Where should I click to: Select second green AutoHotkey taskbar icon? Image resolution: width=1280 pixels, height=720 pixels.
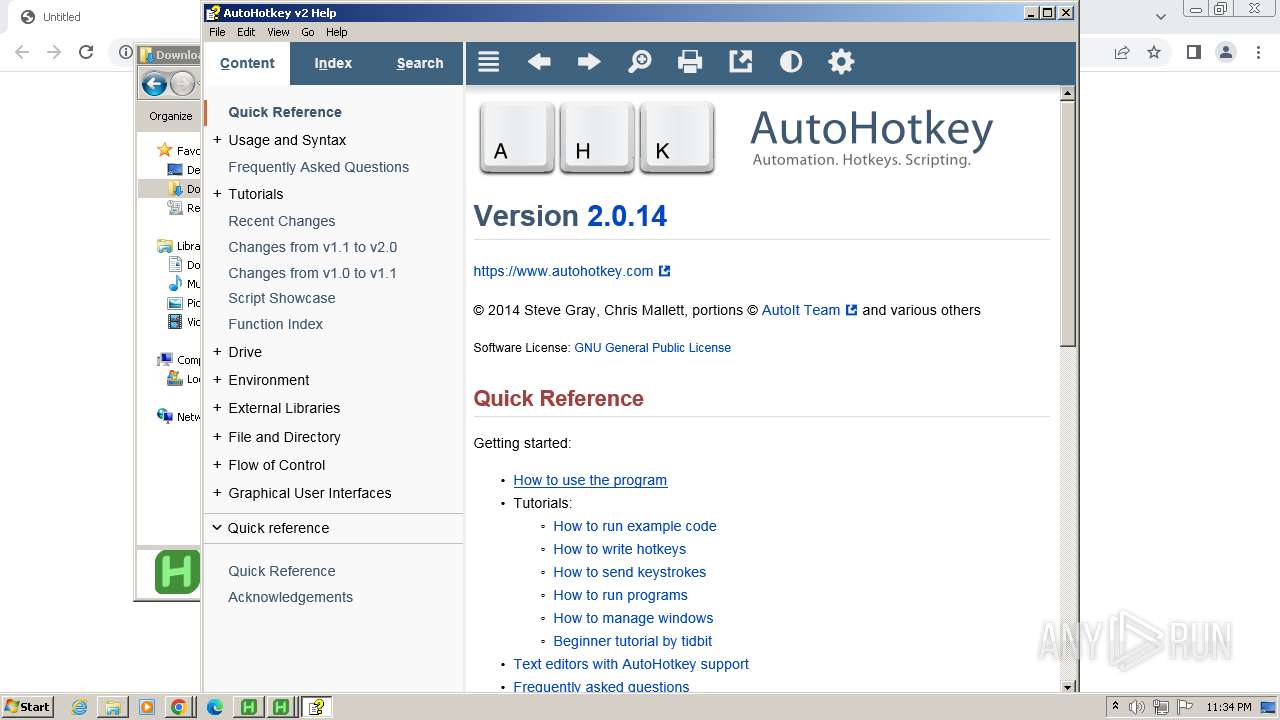282,707
